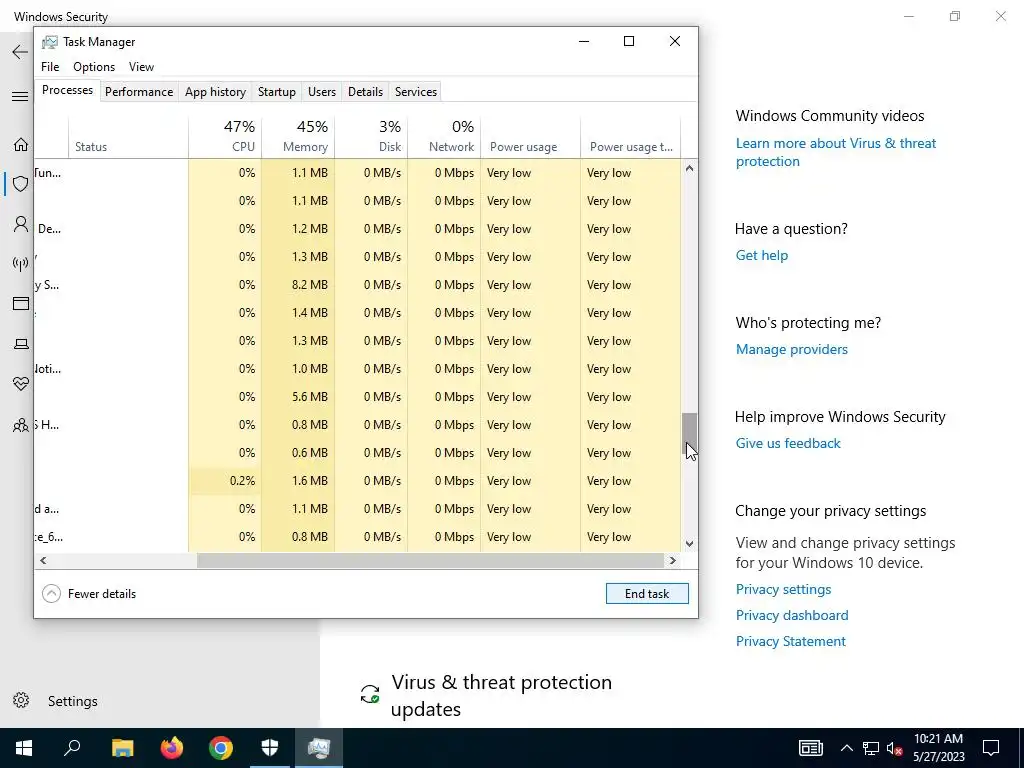Screen dimensions: 1024x768
Task: Select the row with 5.6 MB memory
Action: click(358, 396)
